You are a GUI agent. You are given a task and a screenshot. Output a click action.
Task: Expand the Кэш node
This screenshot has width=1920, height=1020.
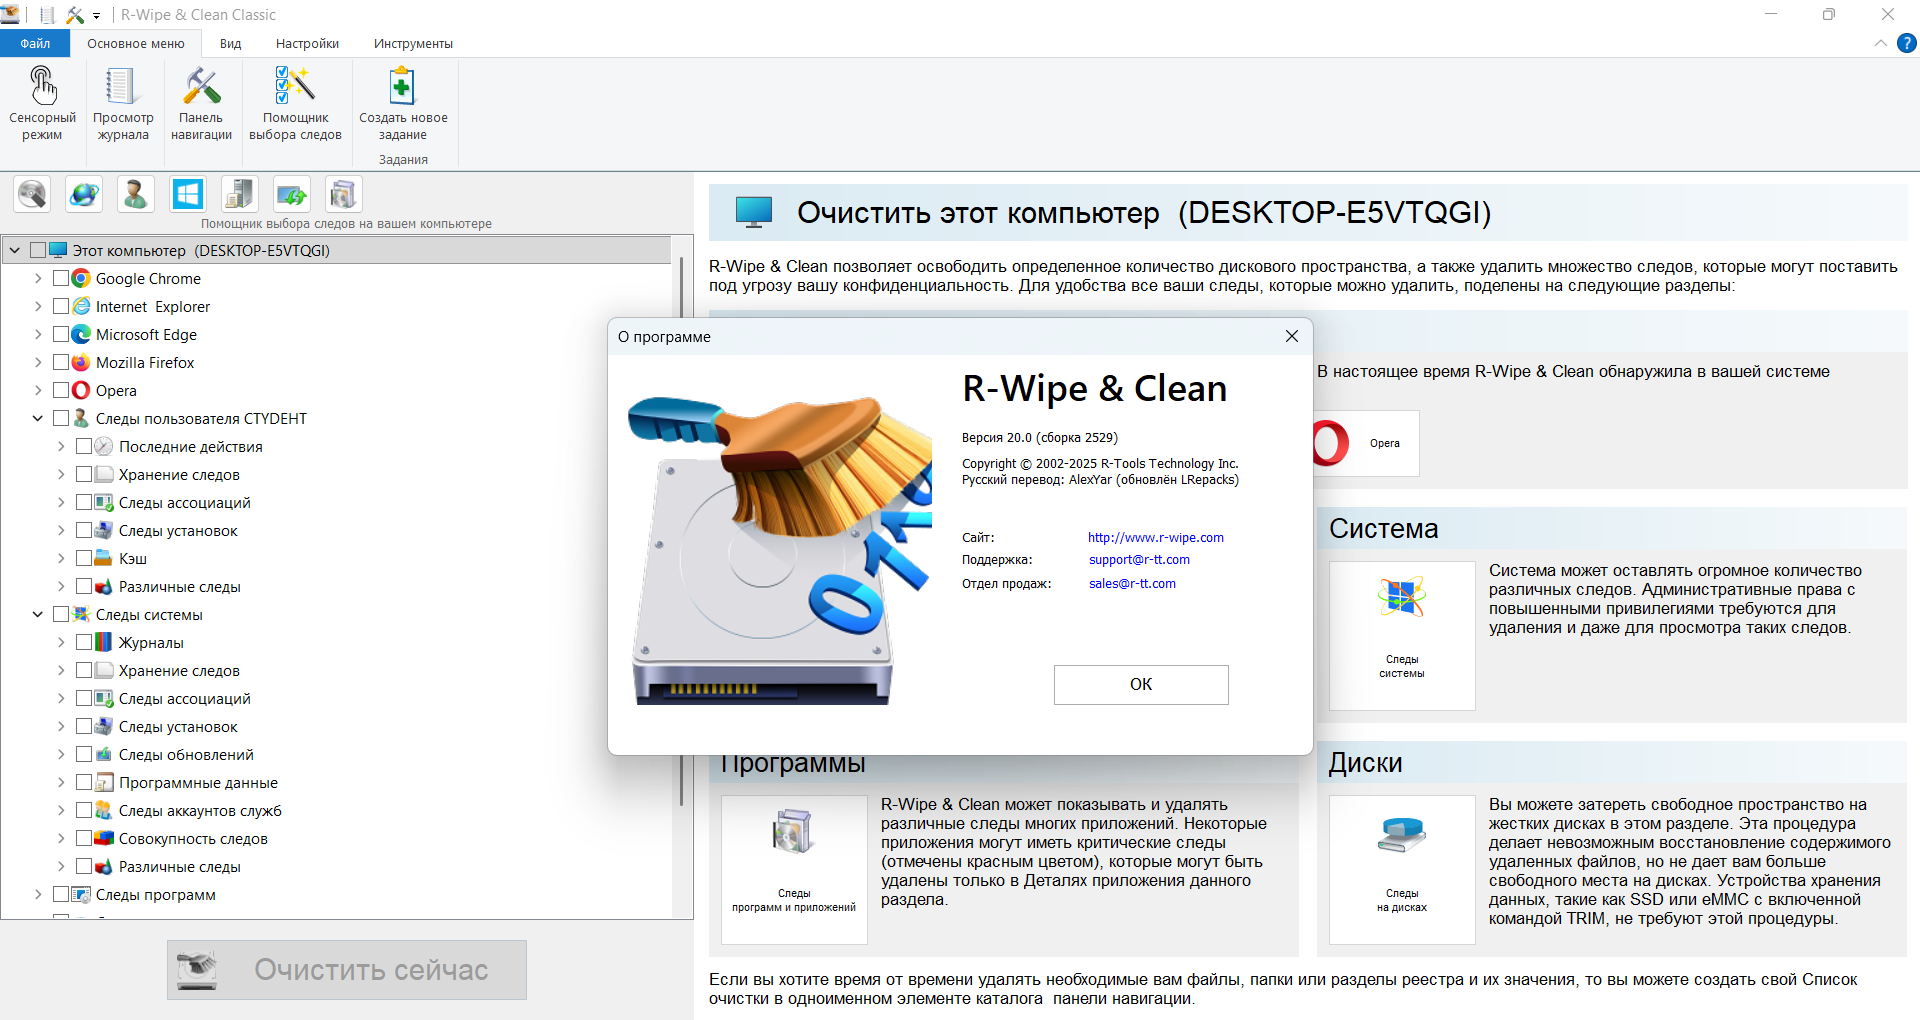[61, 558]
